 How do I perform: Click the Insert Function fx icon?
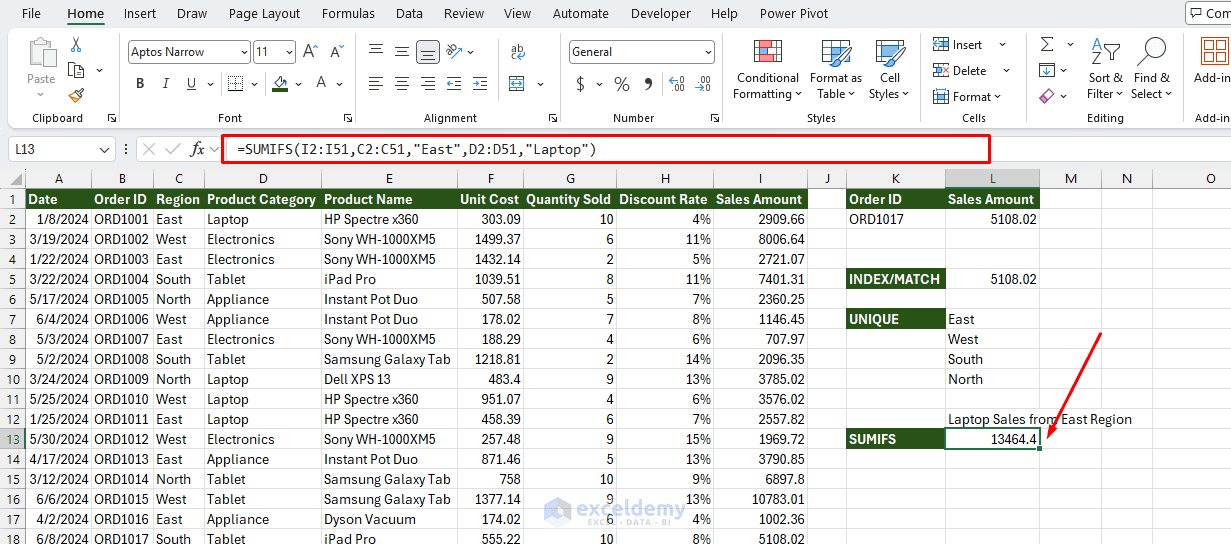tap(198, 149)
